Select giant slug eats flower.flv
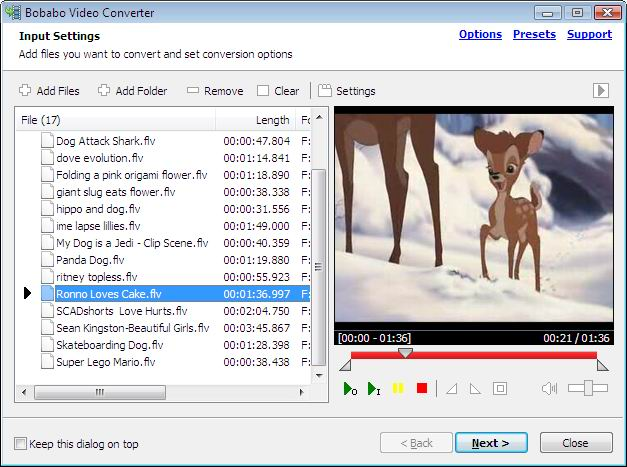This screenshot has height=467, width=627. coord(116,192)
